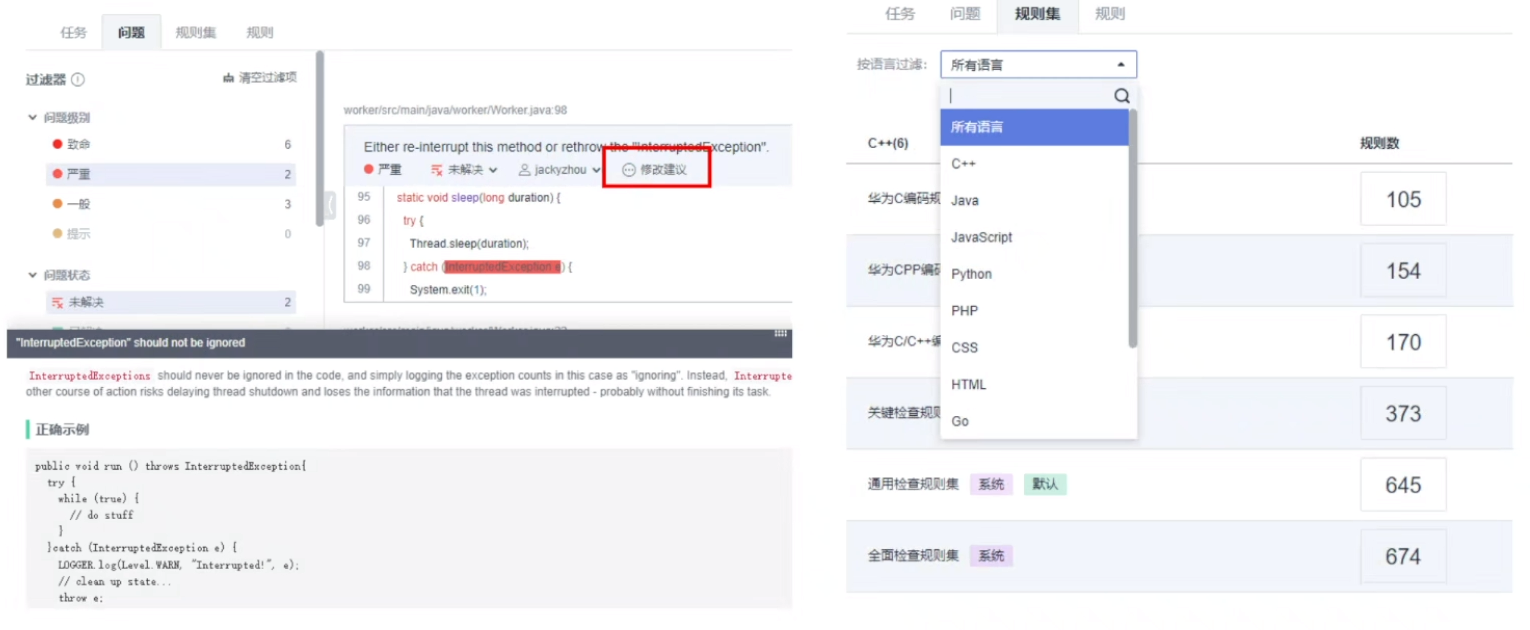
Task: Choose 所有语言 from the language list
Action: pos(1034,127)
